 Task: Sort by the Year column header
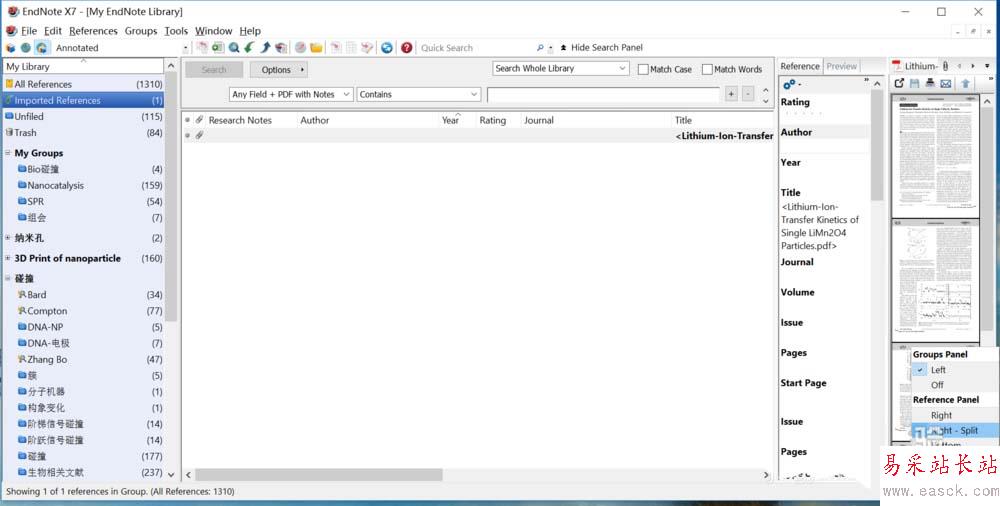[450, 120]
